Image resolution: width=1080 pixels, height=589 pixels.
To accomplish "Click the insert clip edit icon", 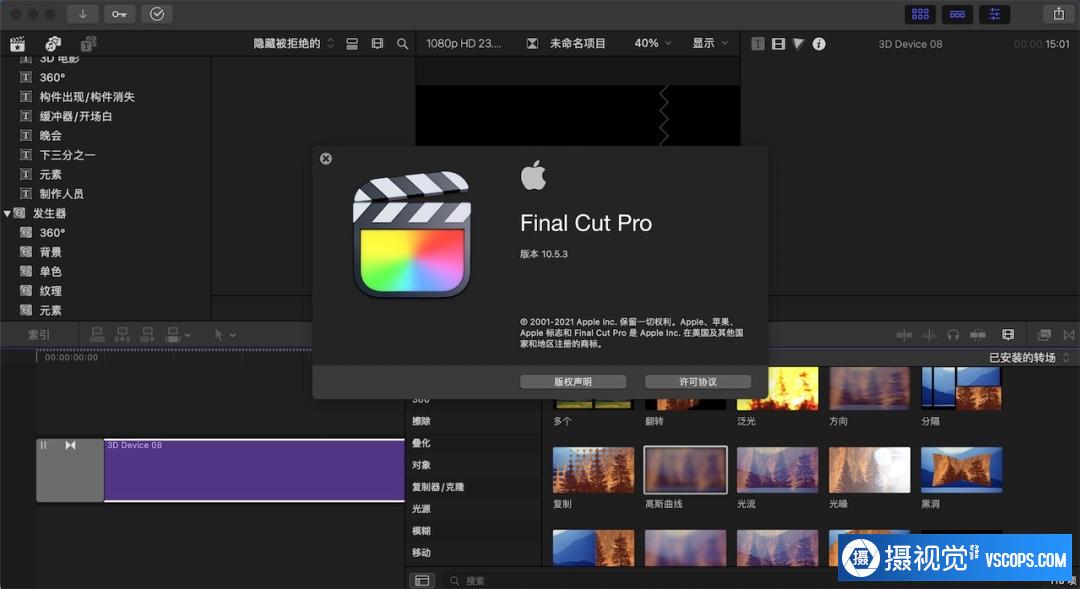I will [122, 335].
